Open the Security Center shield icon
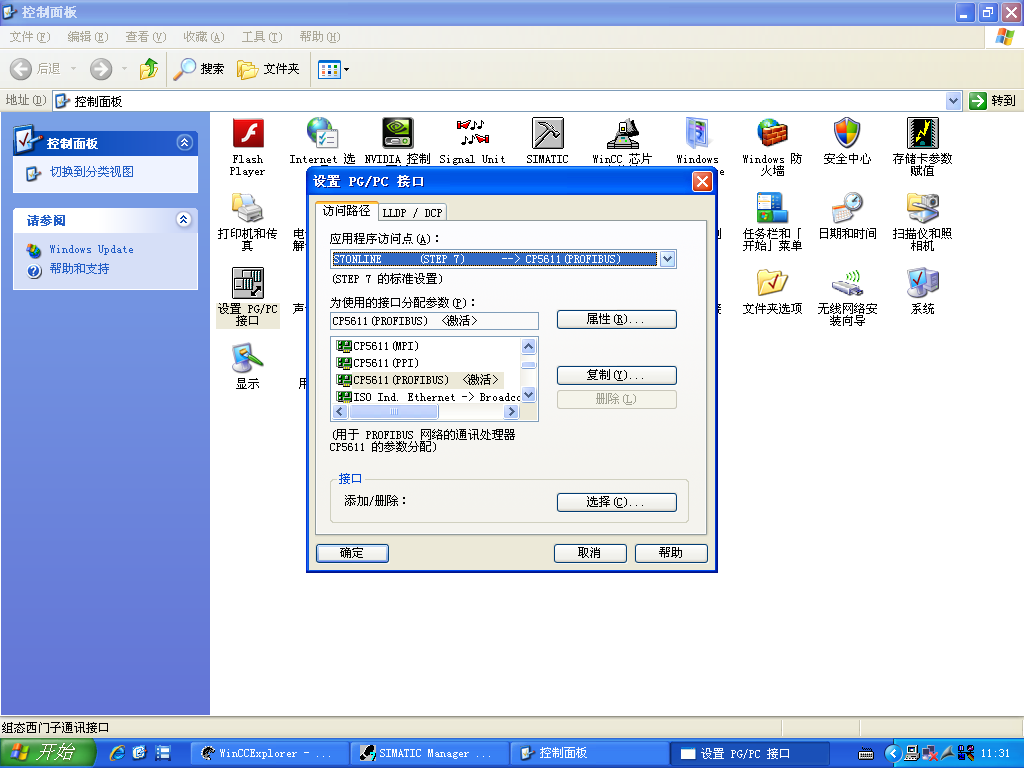The image size is (1024, 768). point(847,141)
